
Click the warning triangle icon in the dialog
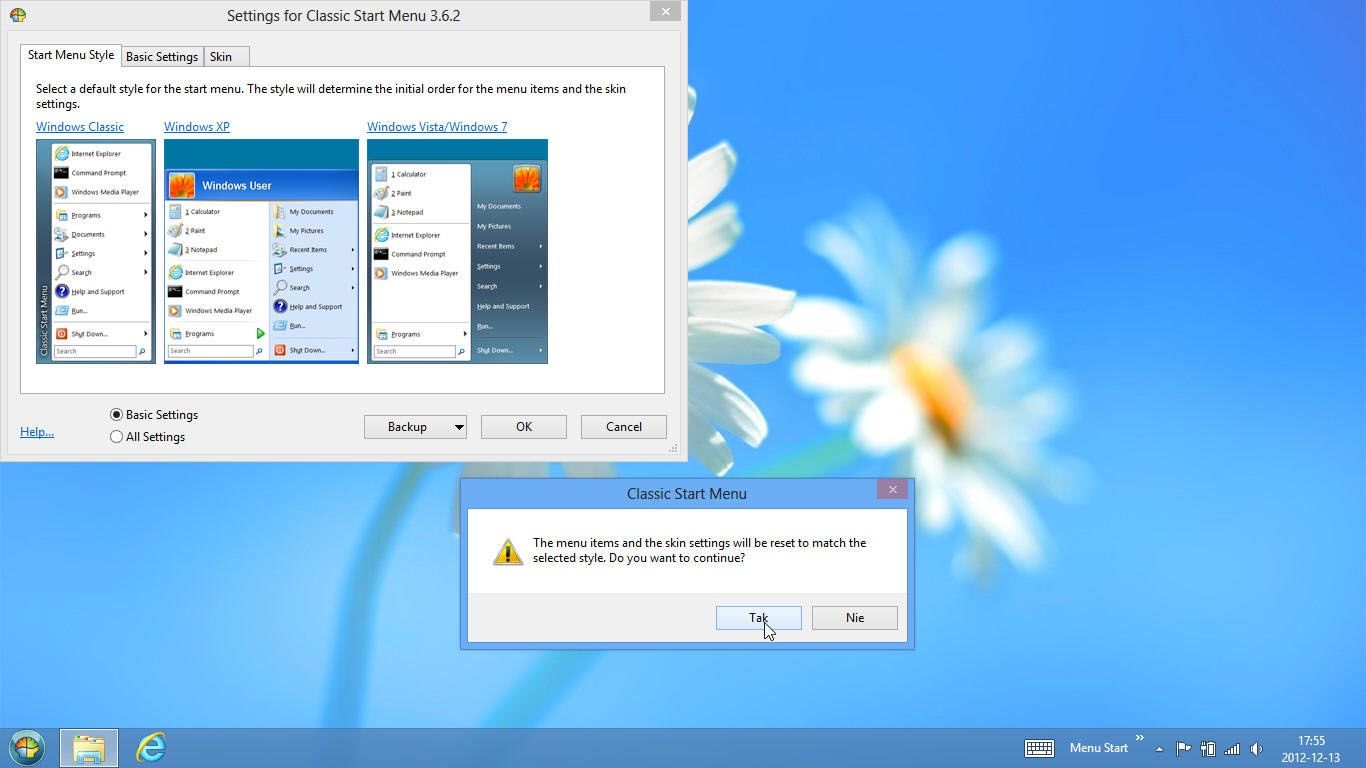click(x=508, y=551)
